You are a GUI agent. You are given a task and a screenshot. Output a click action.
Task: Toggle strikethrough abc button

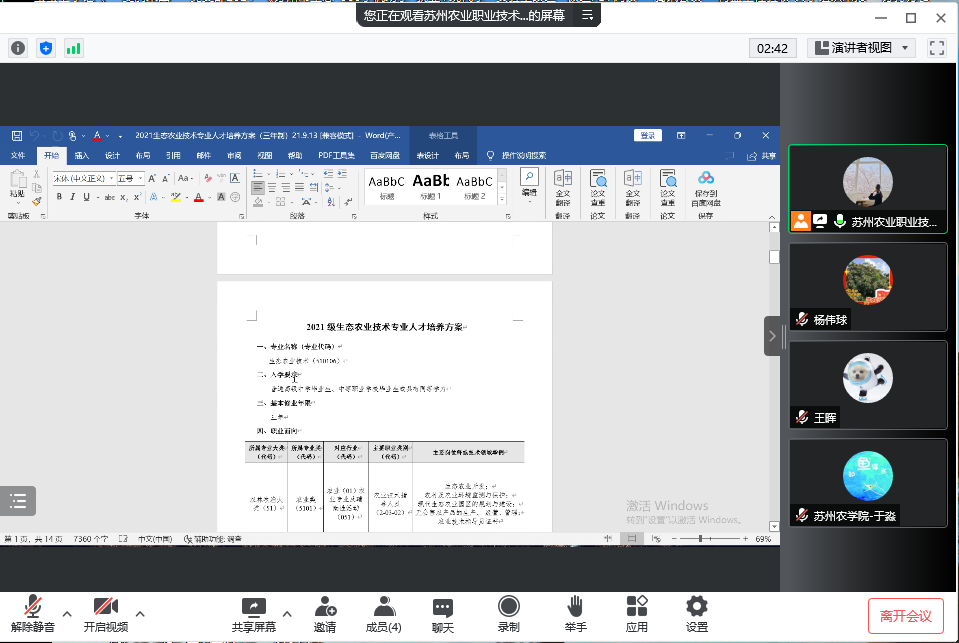click(109, 197)
